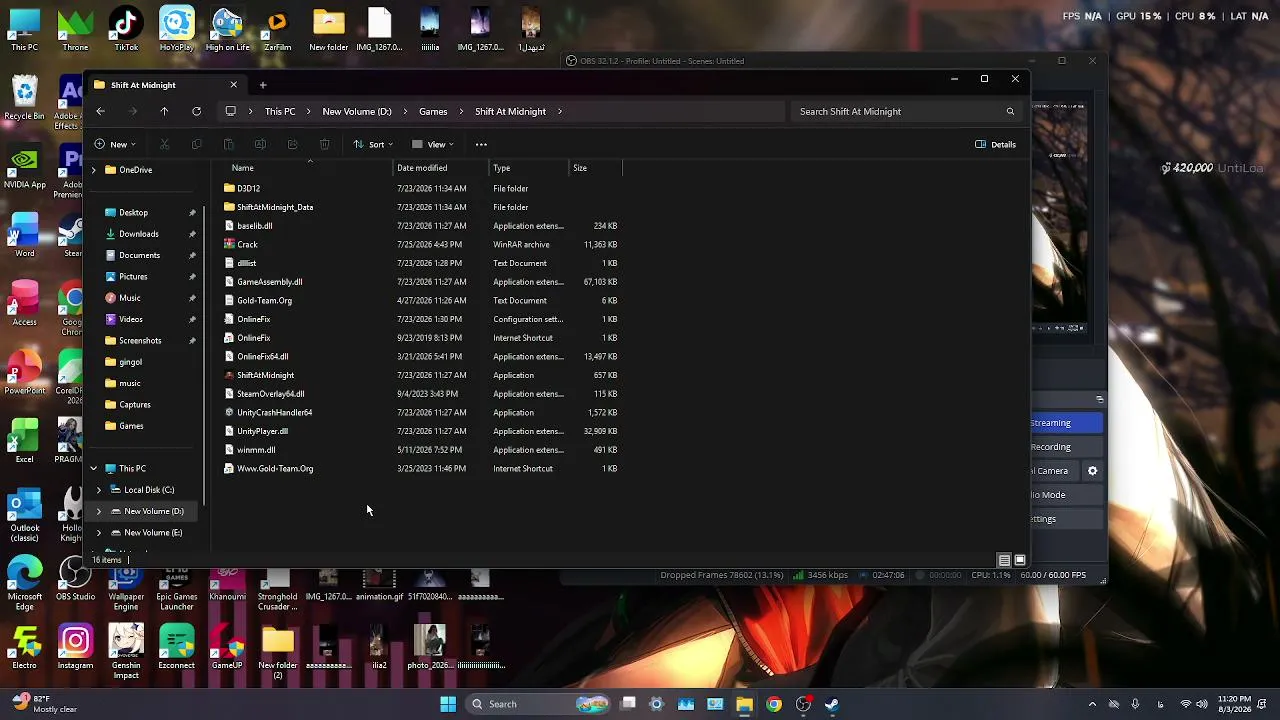
Task: Open the Microsoft Edge desktop icon
Action: coord(24,580)
